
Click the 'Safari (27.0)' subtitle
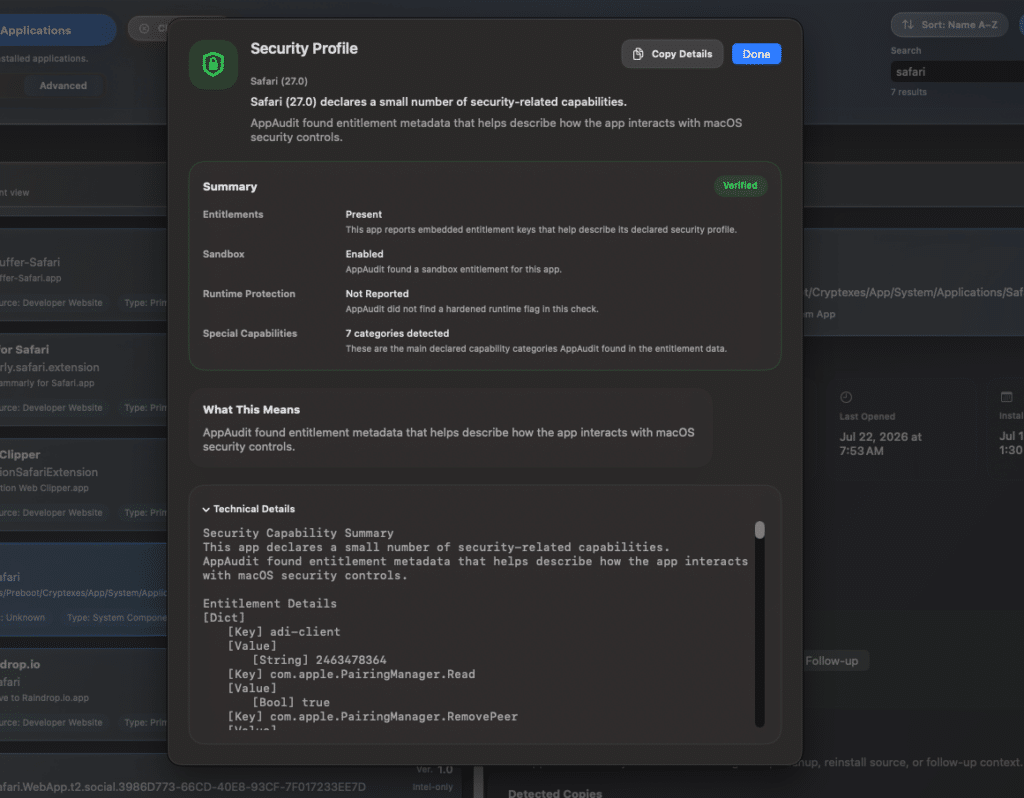pyautogui.click(x=279, y=81)
